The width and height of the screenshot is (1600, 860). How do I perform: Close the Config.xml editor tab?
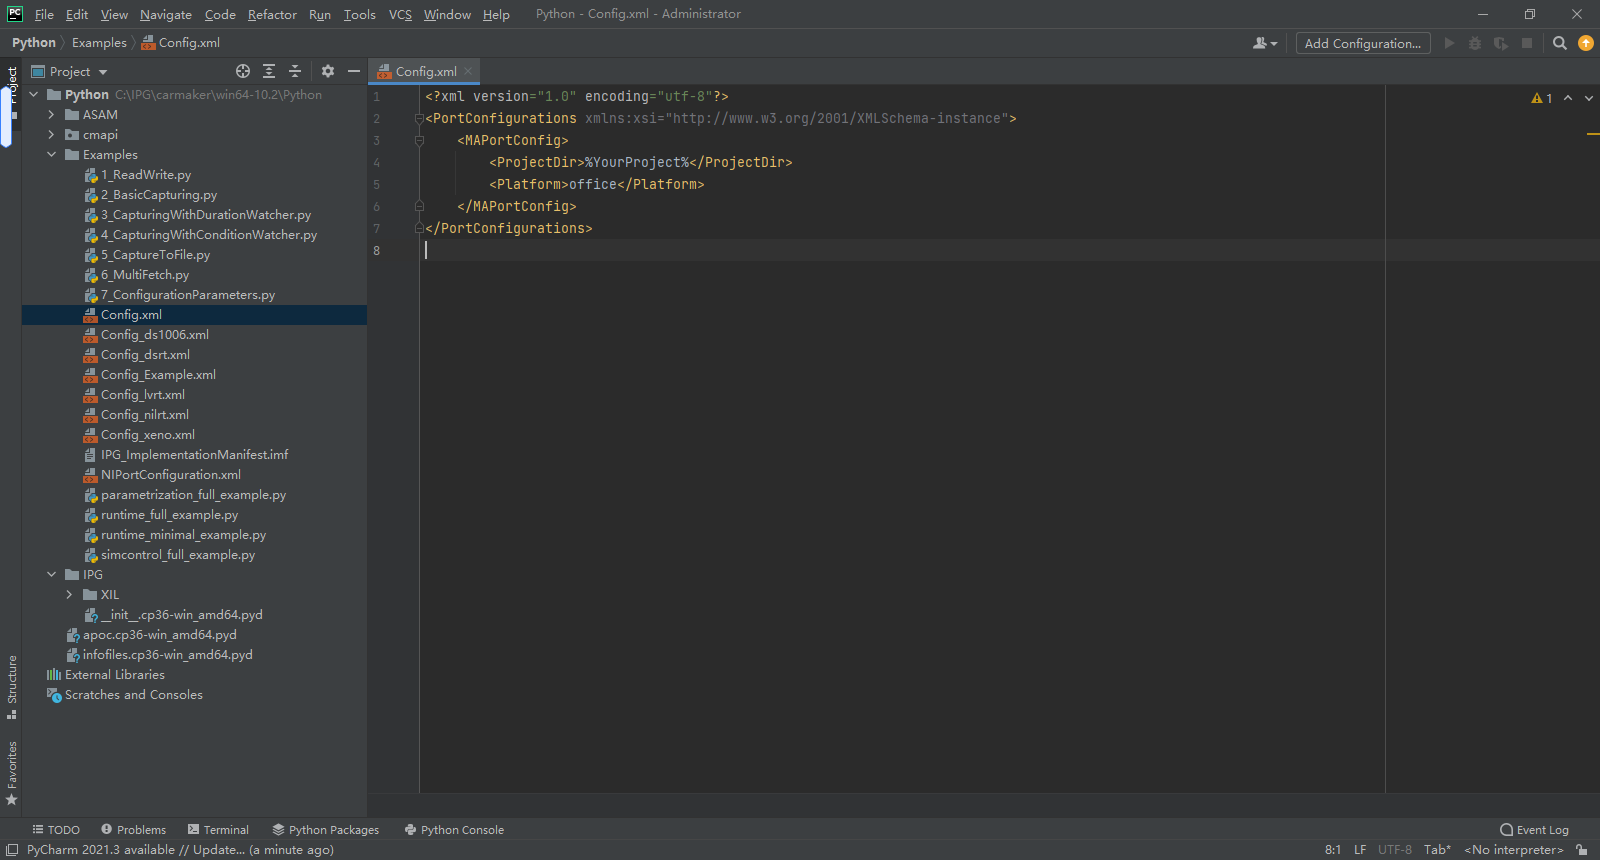[468, 71]
